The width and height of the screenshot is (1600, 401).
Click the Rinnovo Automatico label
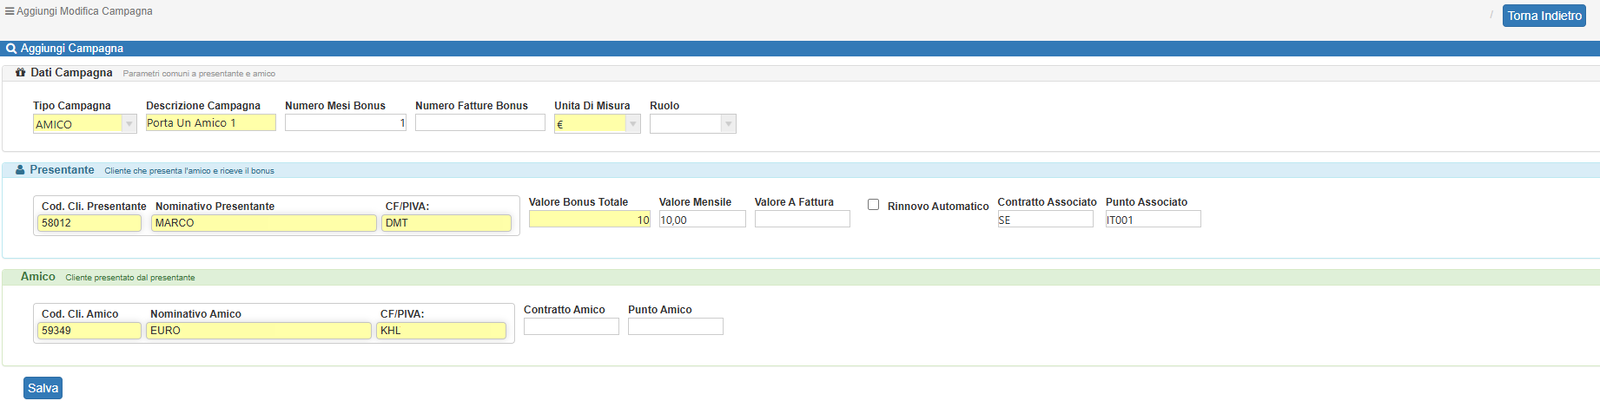point(938,206)
